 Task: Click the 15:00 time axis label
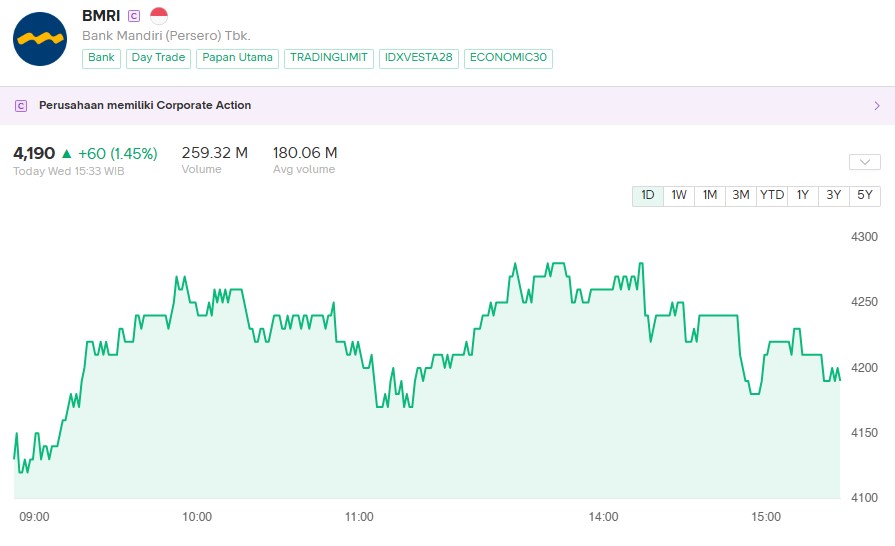click(x=765, y=517)
